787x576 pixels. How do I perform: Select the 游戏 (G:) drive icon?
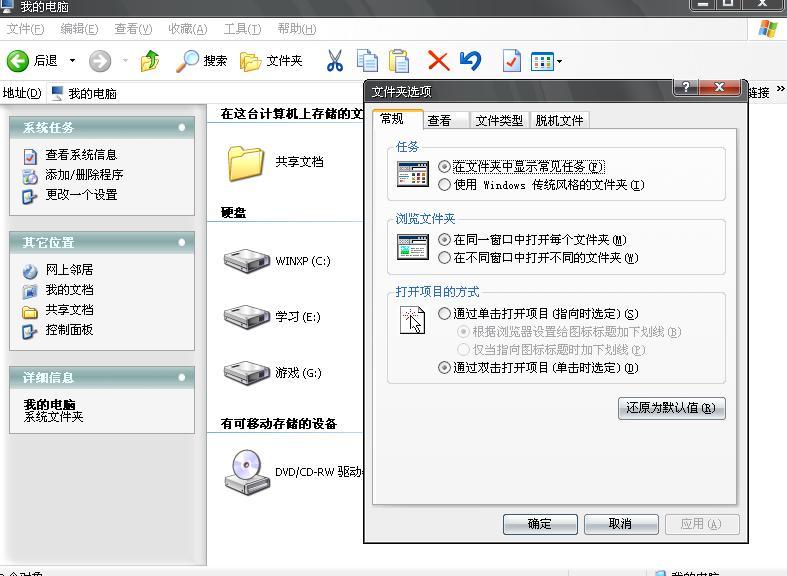pyautogui.click(x=247, y=372)
